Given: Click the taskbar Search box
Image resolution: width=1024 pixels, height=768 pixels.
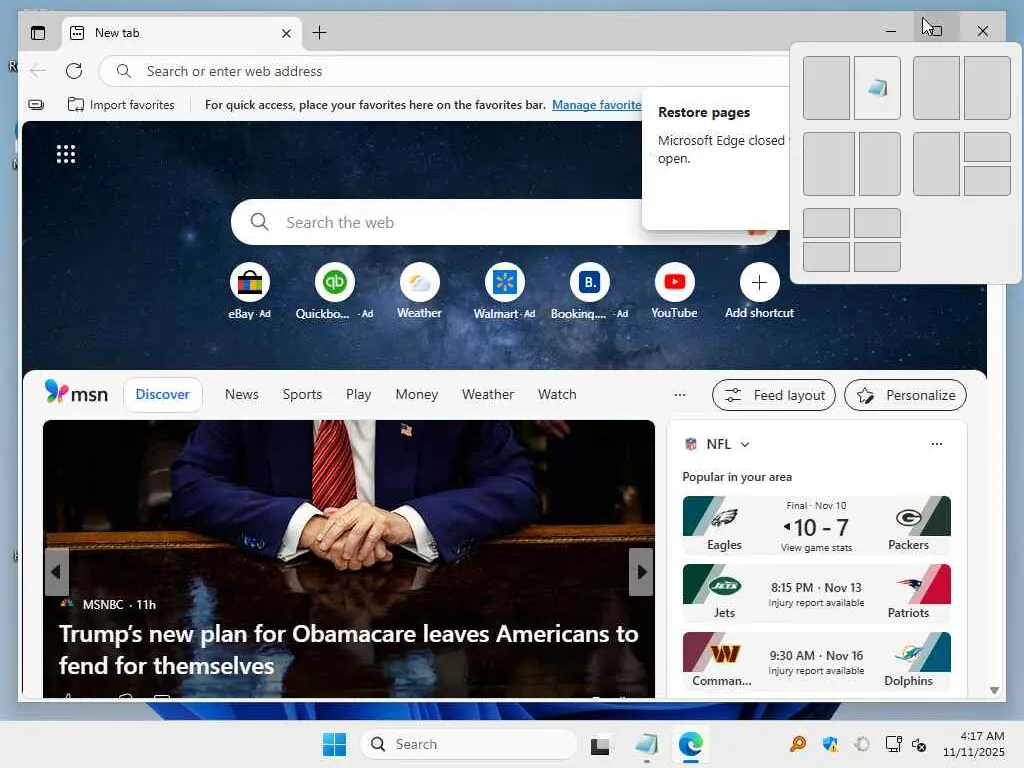Looking at the screenshot, I should click(469, 744).
